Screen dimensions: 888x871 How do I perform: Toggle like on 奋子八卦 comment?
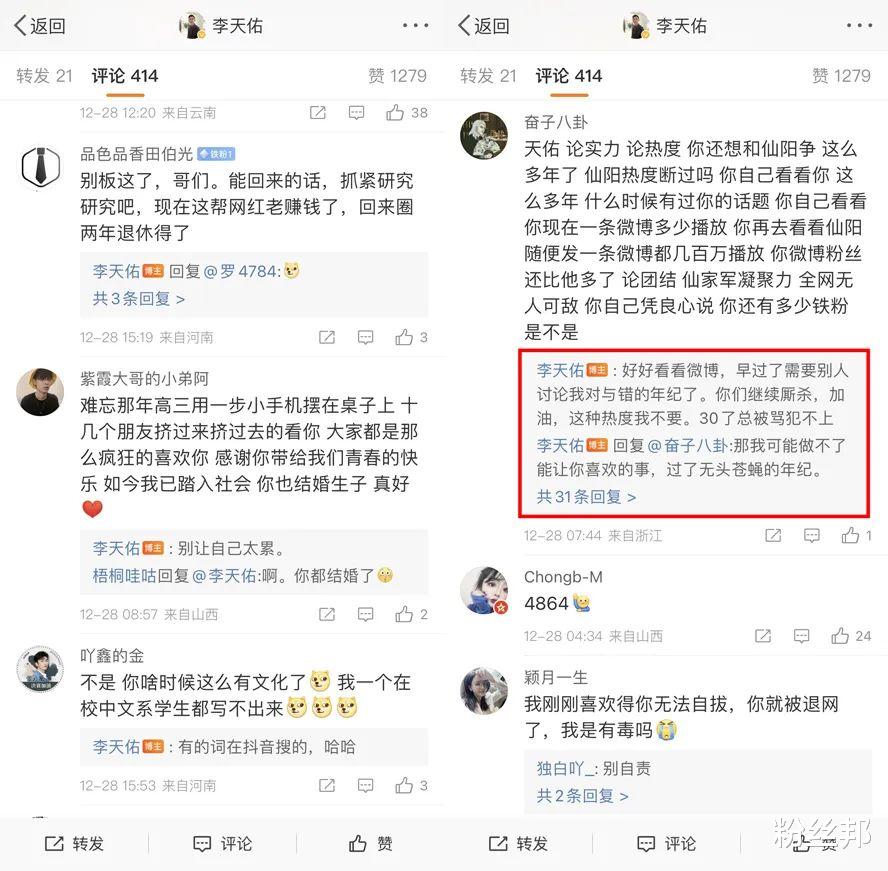(850, 535)
